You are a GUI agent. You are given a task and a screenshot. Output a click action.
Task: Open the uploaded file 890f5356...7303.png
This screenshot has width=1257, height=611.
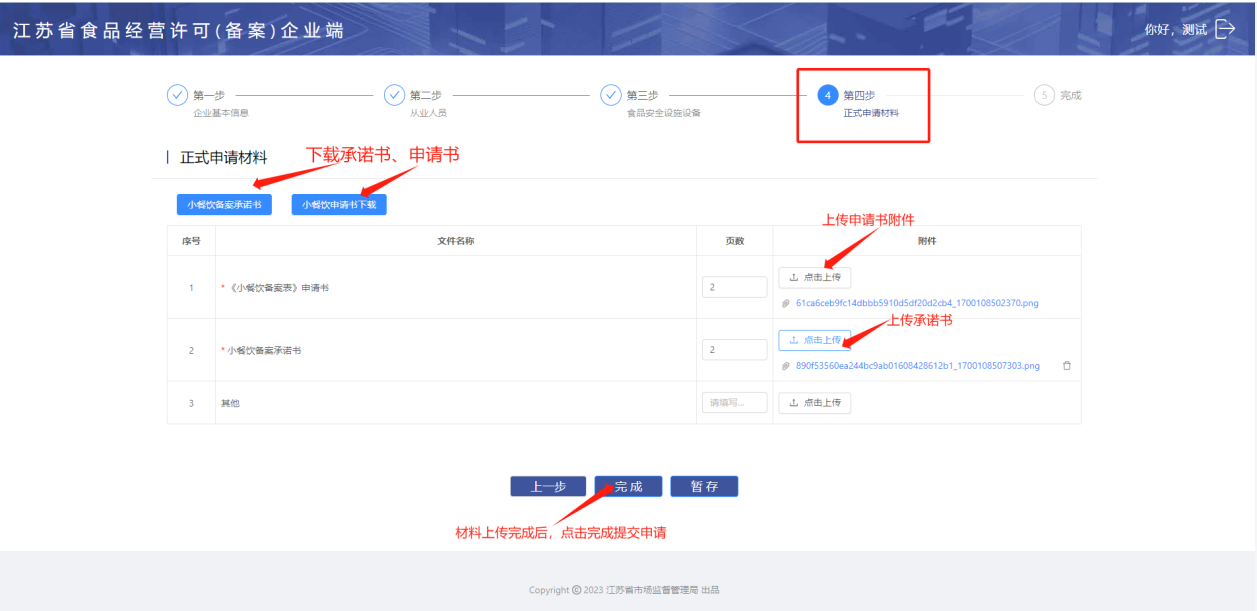click(x=917, y=366)
